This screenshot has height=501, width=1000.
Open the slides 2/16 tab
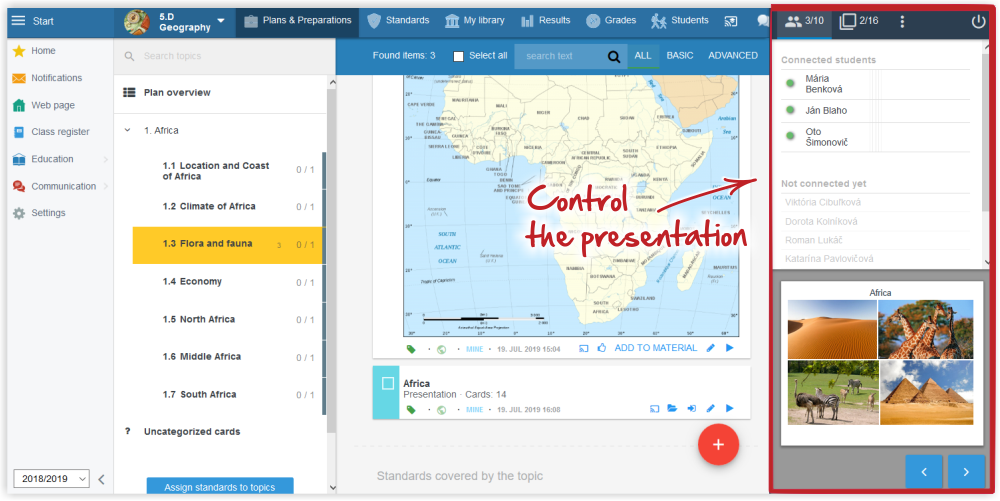click(858, 21)
